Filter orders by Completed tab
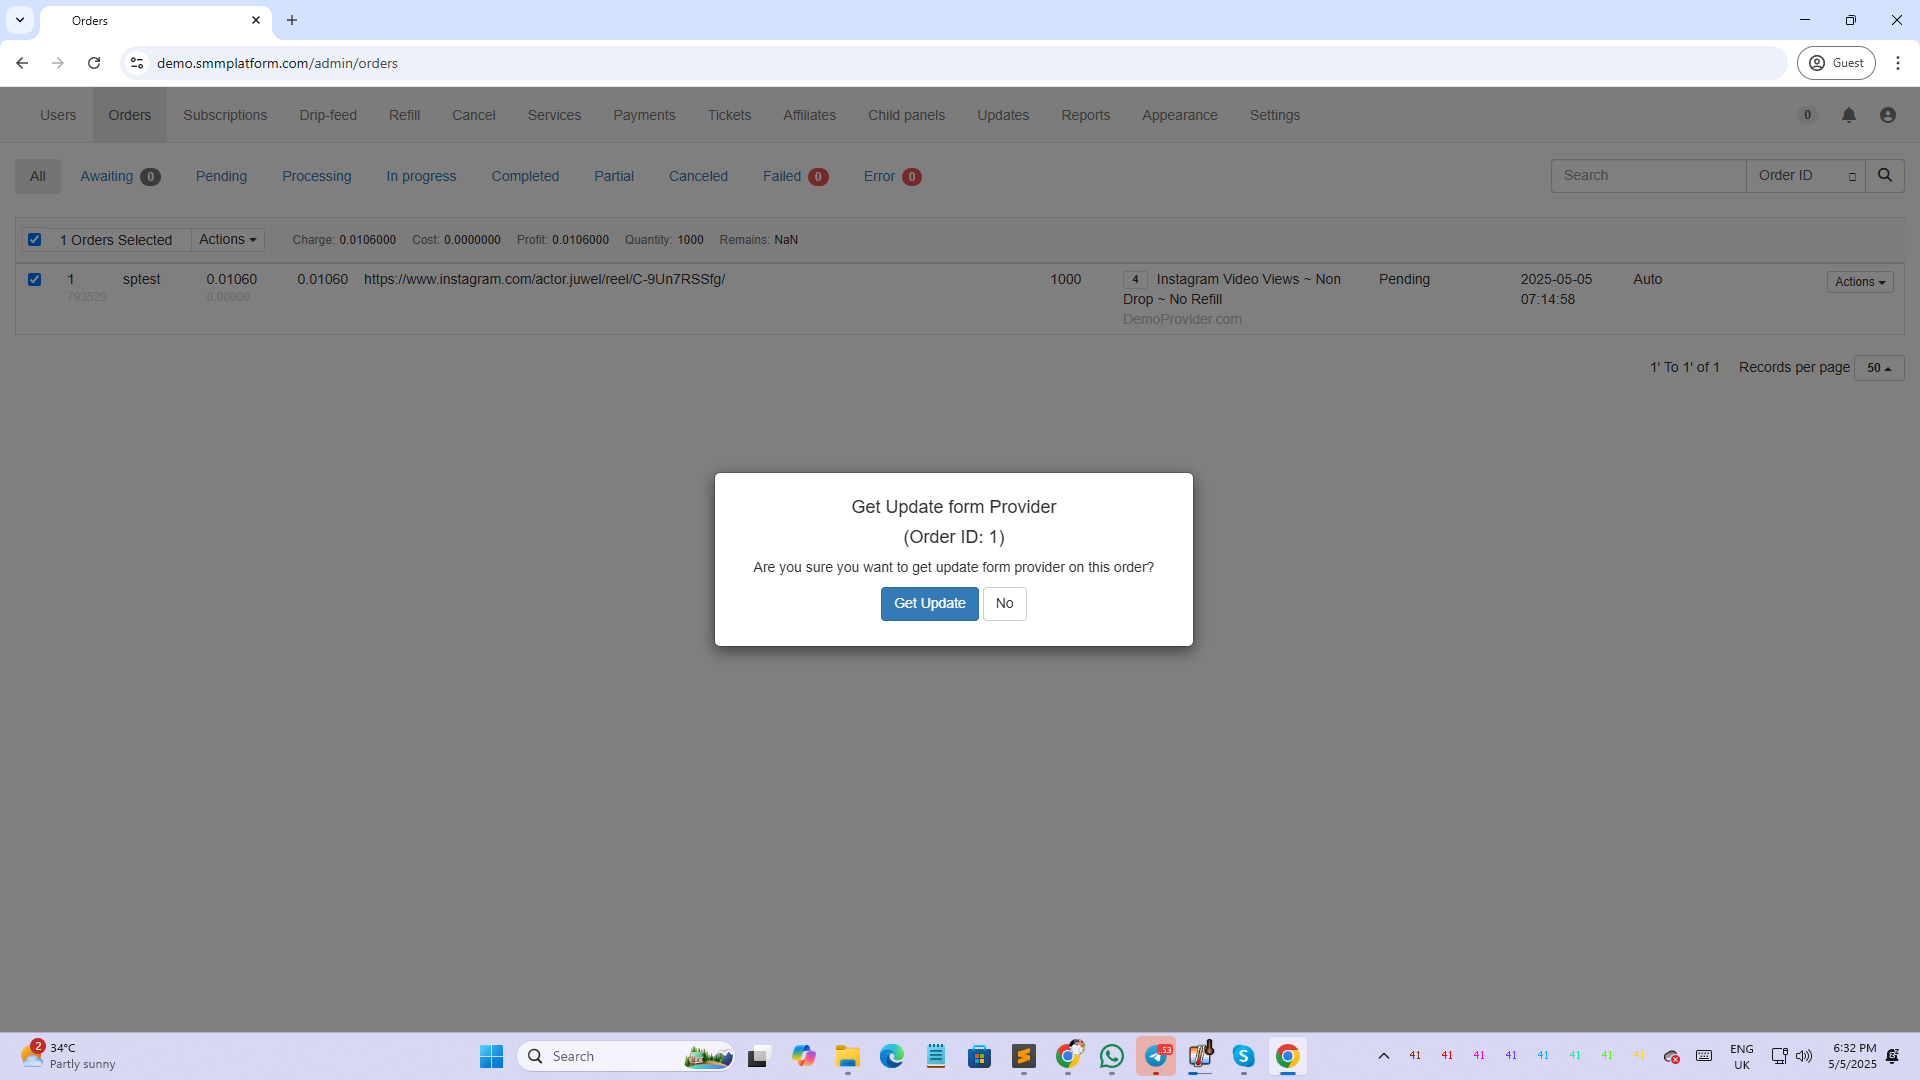This screenshot has width=1920, height=1080. [524, 176]
